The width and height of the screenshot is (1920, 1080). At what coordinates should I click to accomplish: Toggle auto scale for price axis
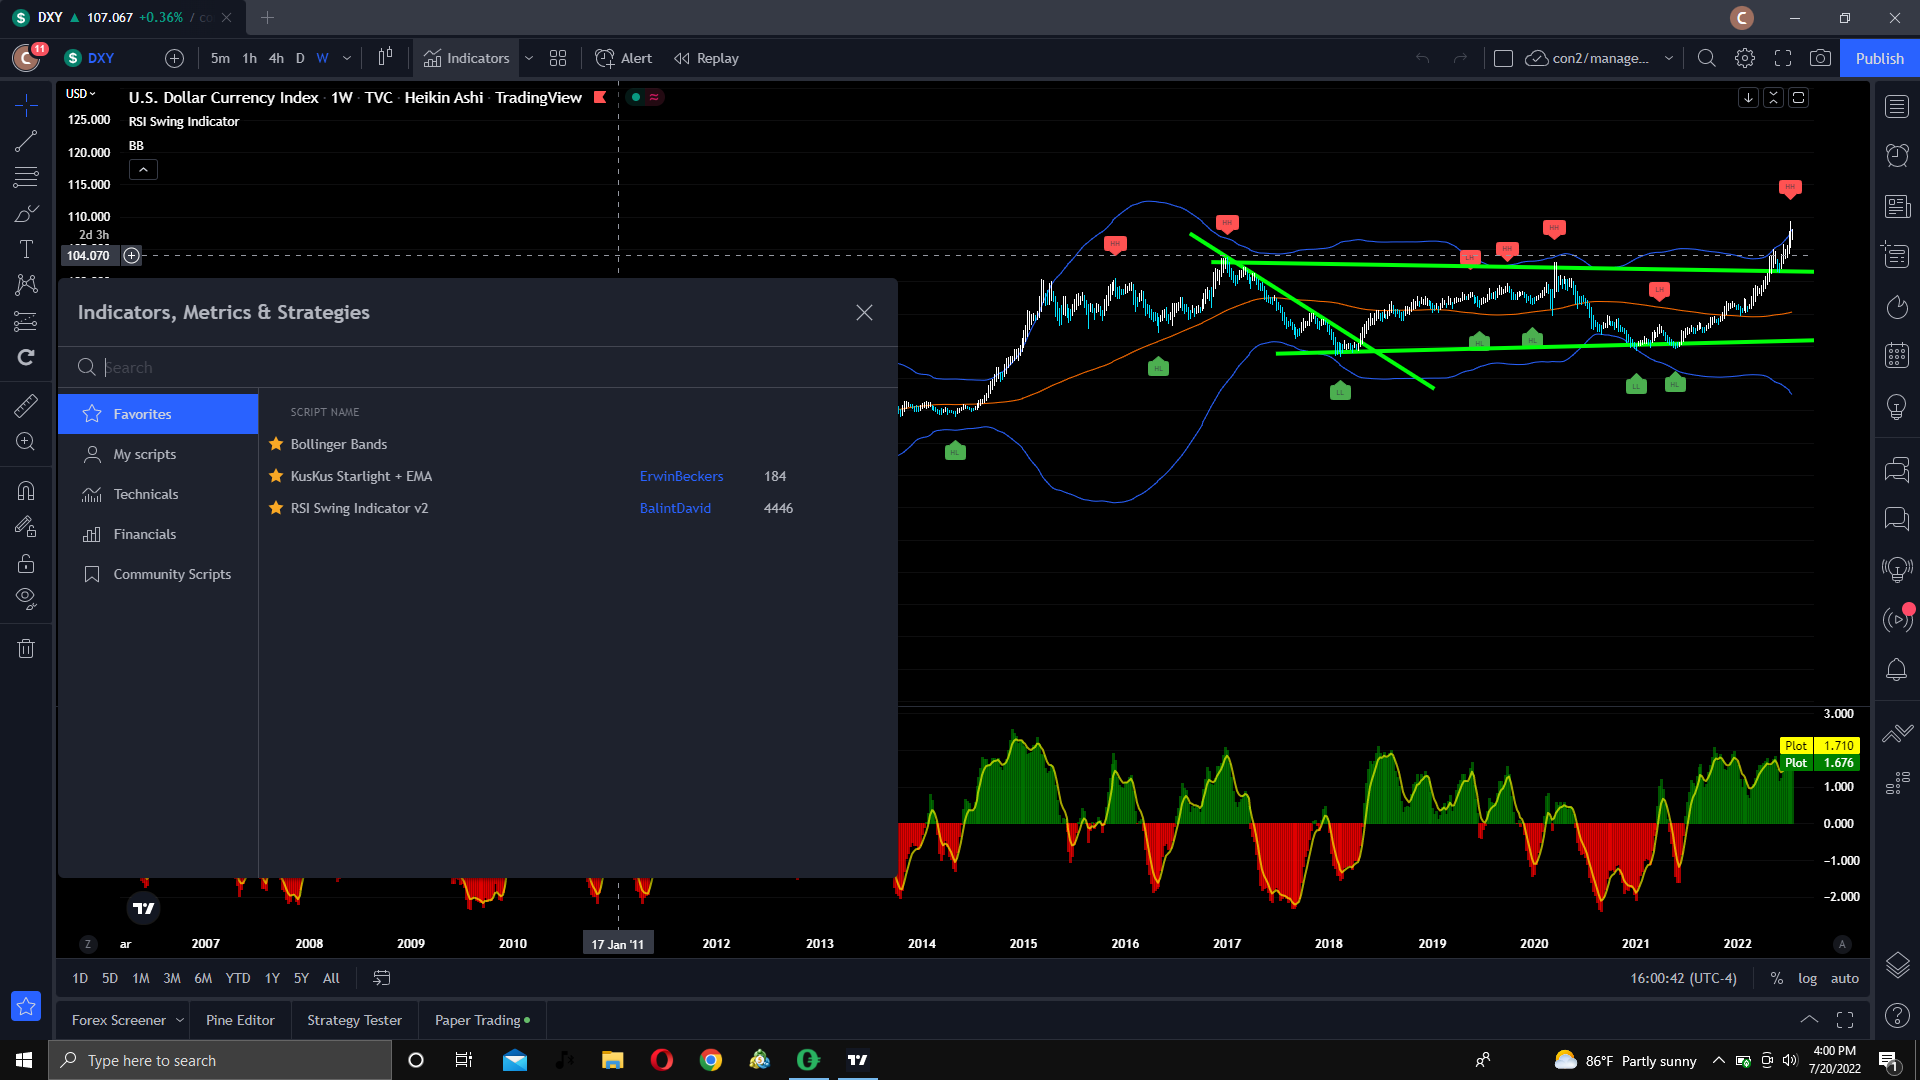[1844, 978]
